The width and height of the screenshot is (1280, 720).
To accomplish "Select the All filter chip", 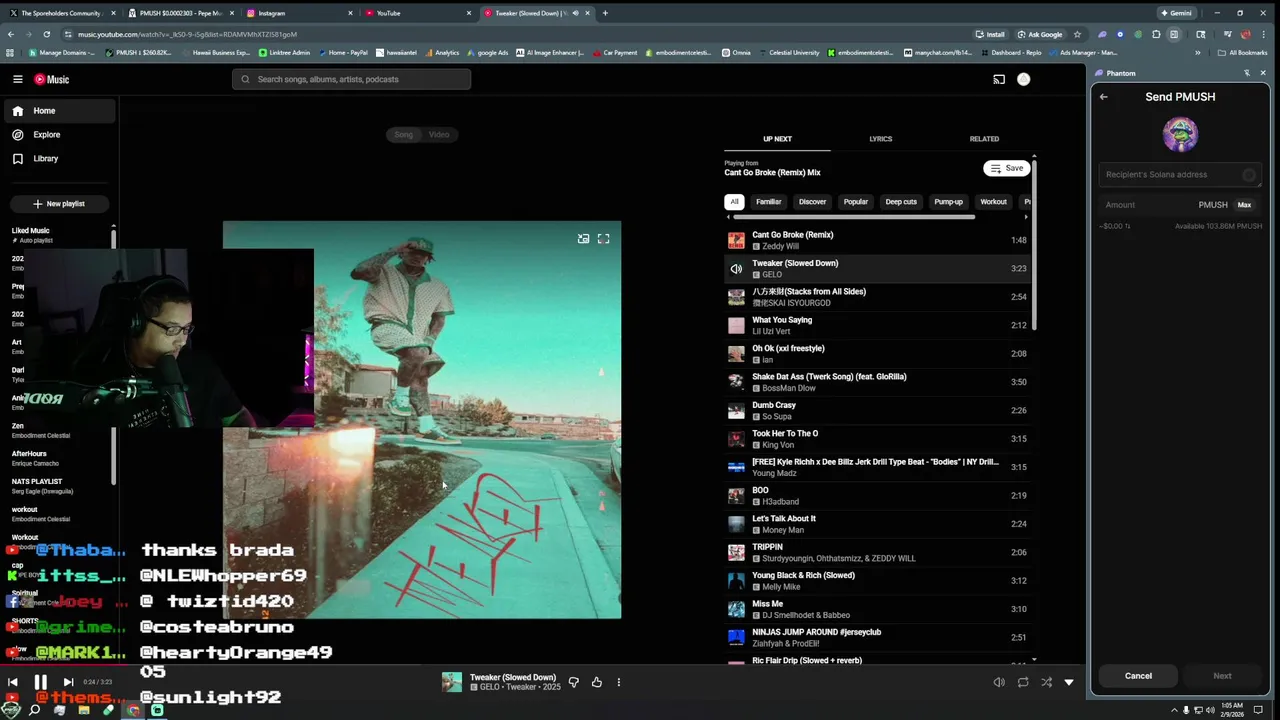I will [734, 202].
